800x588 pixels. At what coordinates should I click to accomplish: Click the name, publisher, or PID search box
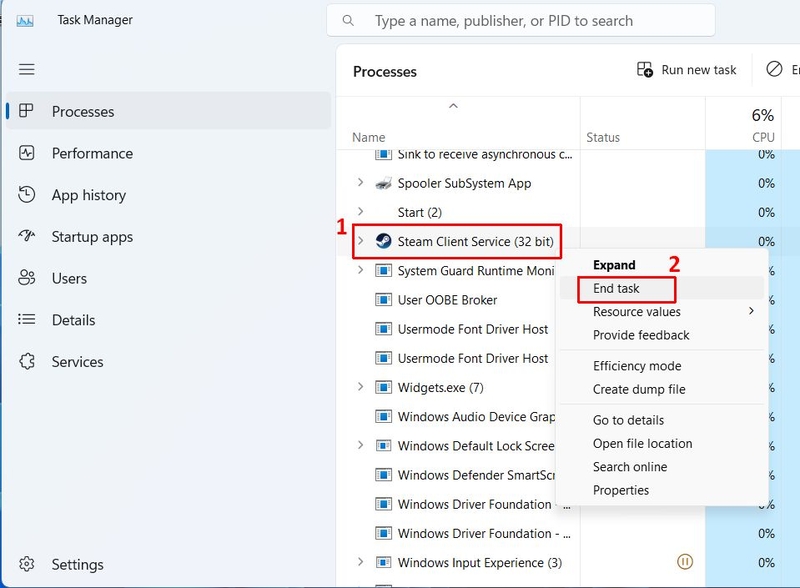pos(520,20)
